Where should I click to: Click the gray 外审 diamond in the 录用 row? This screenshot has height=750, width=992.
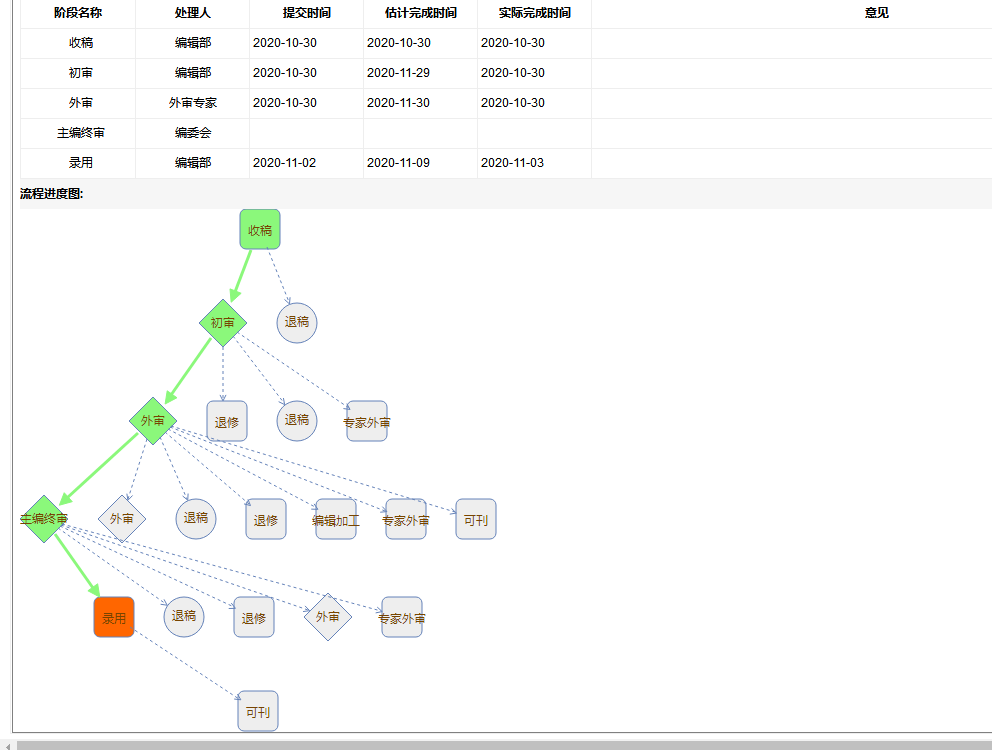pos(328,617)
